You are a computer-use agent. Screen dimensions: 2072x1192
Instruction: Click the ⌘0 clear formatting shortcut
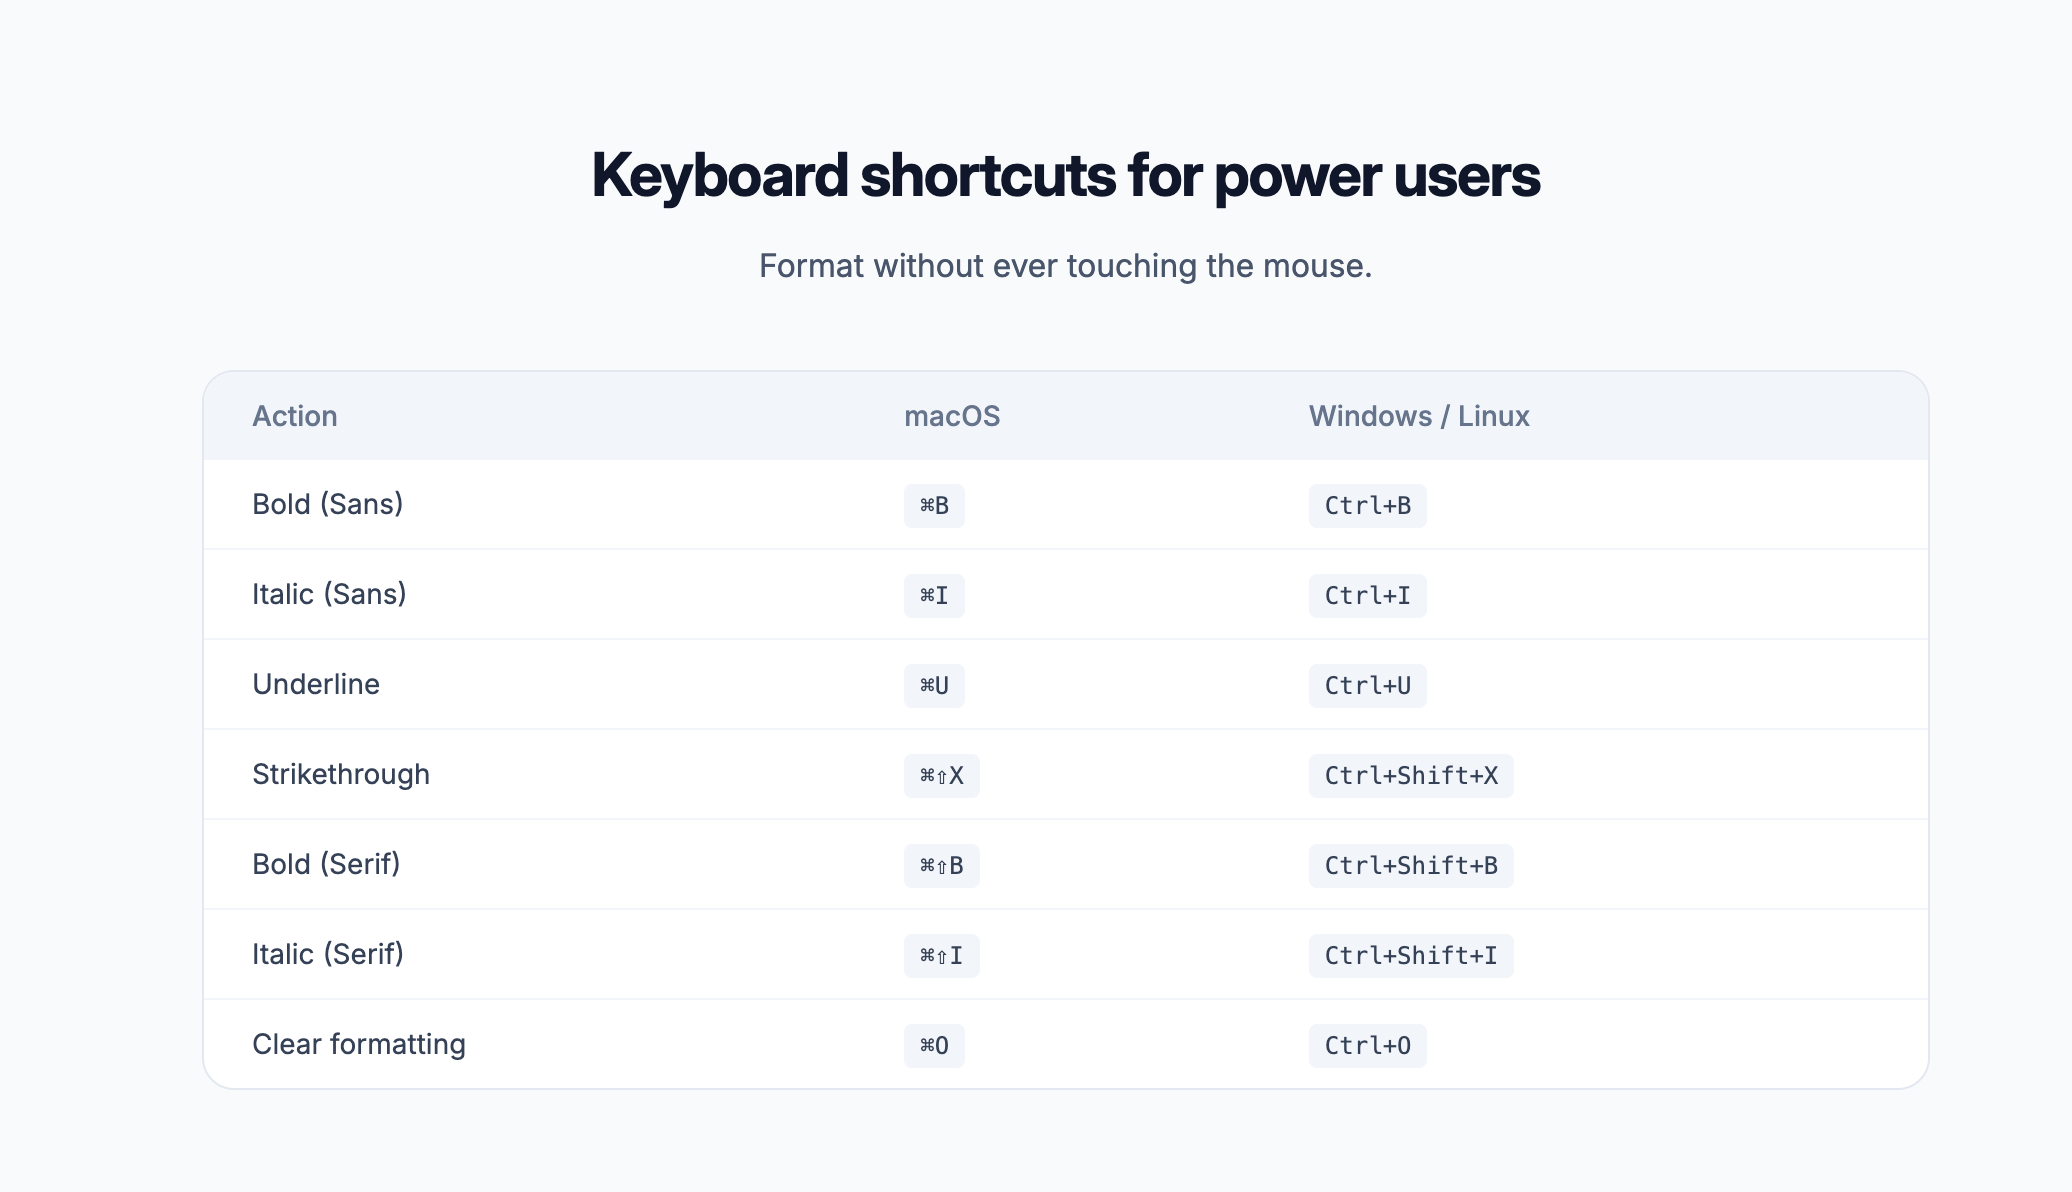click(934, 1046)
